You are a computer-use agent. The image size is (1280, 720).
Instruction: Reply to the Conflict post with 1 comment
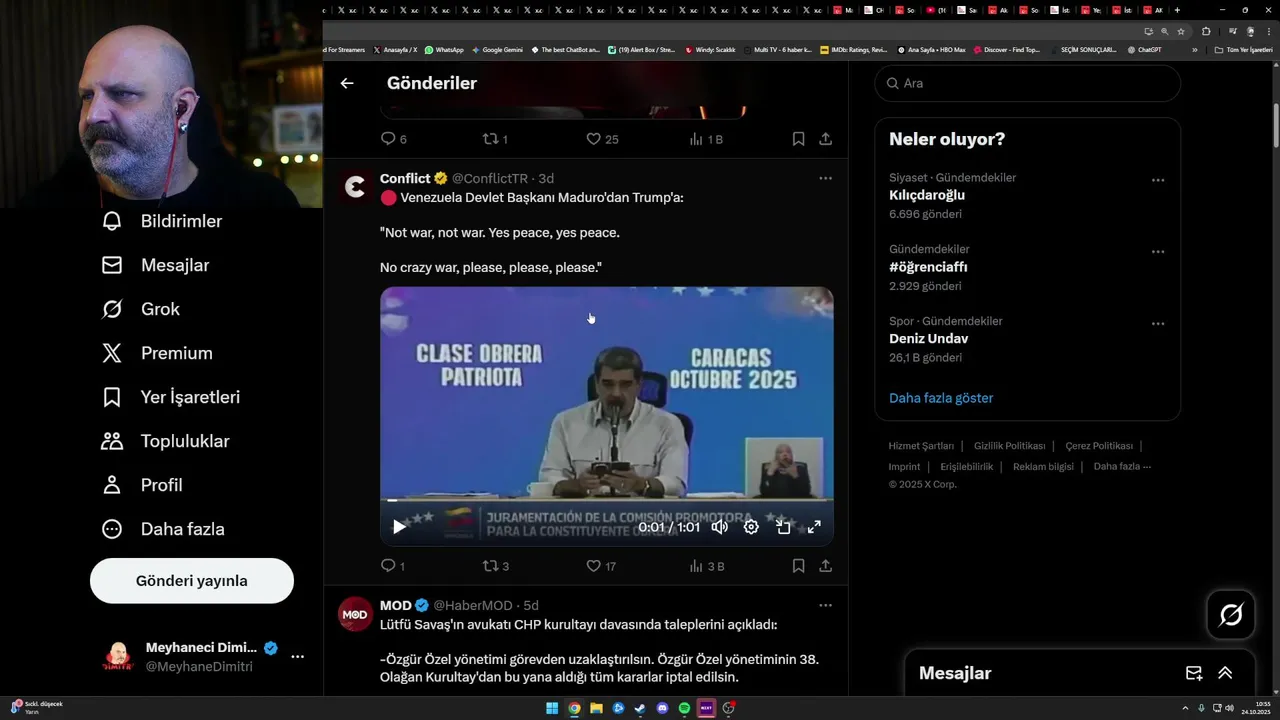(x=393, y=566)
